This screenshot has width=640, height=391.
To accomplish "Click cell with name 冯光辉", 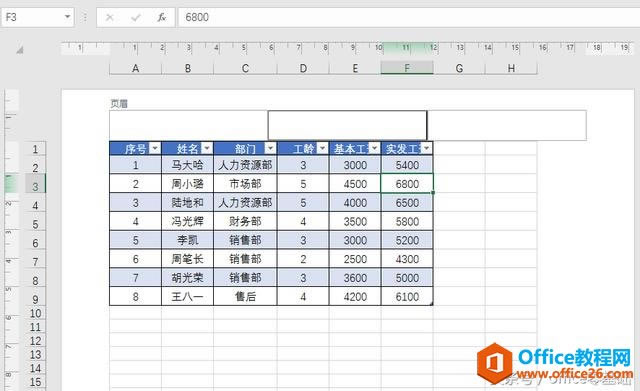I will (188, 221).
